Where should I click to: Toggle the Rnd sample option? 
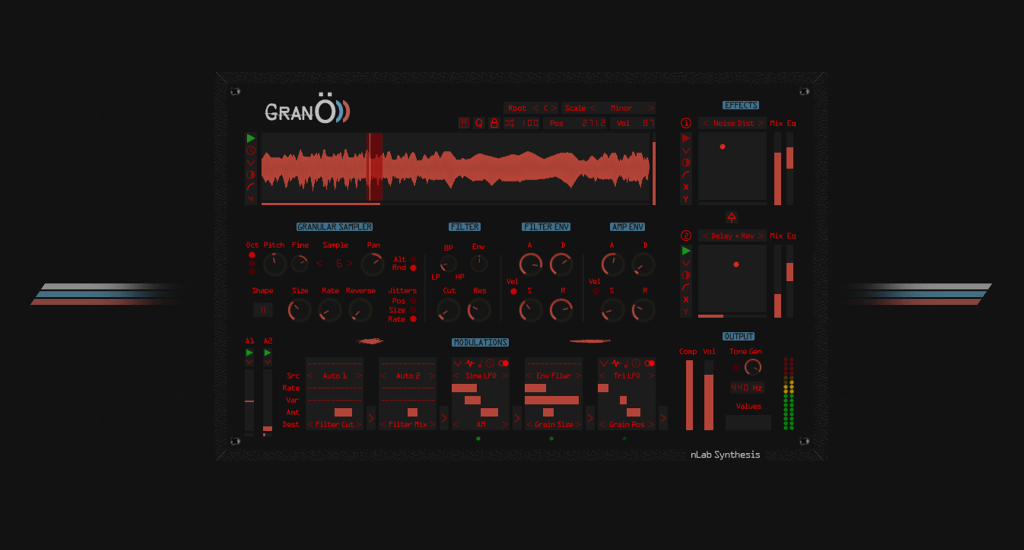(413, 268)
